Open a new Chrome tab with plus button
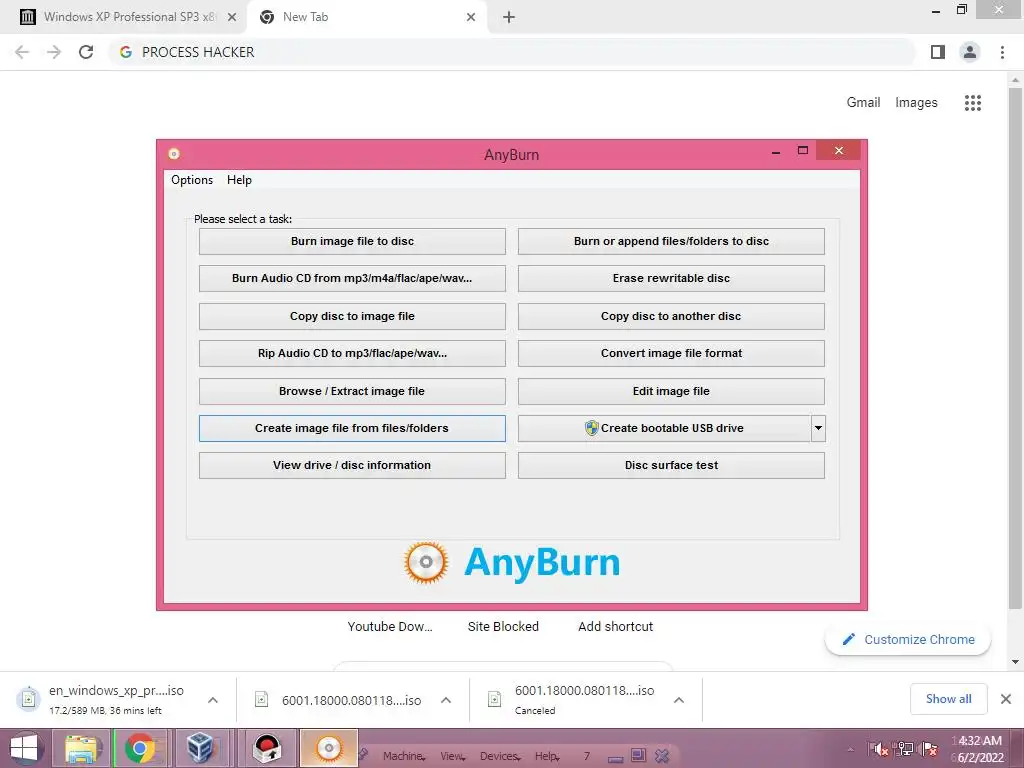The image size is (1024, 768). [509, 18]
